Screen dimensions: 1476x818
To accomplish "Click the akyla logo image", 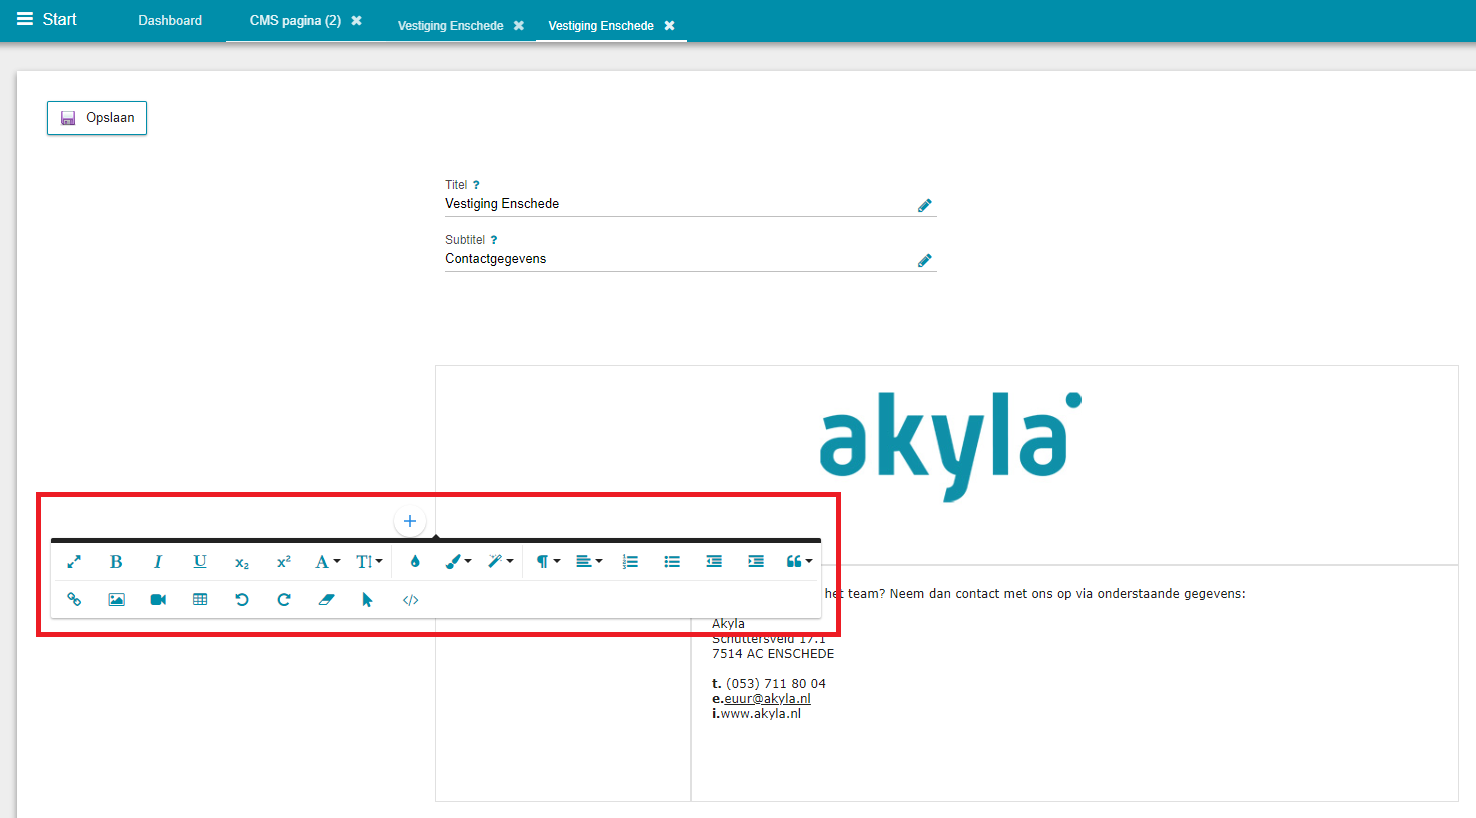I will pos(950,446).
